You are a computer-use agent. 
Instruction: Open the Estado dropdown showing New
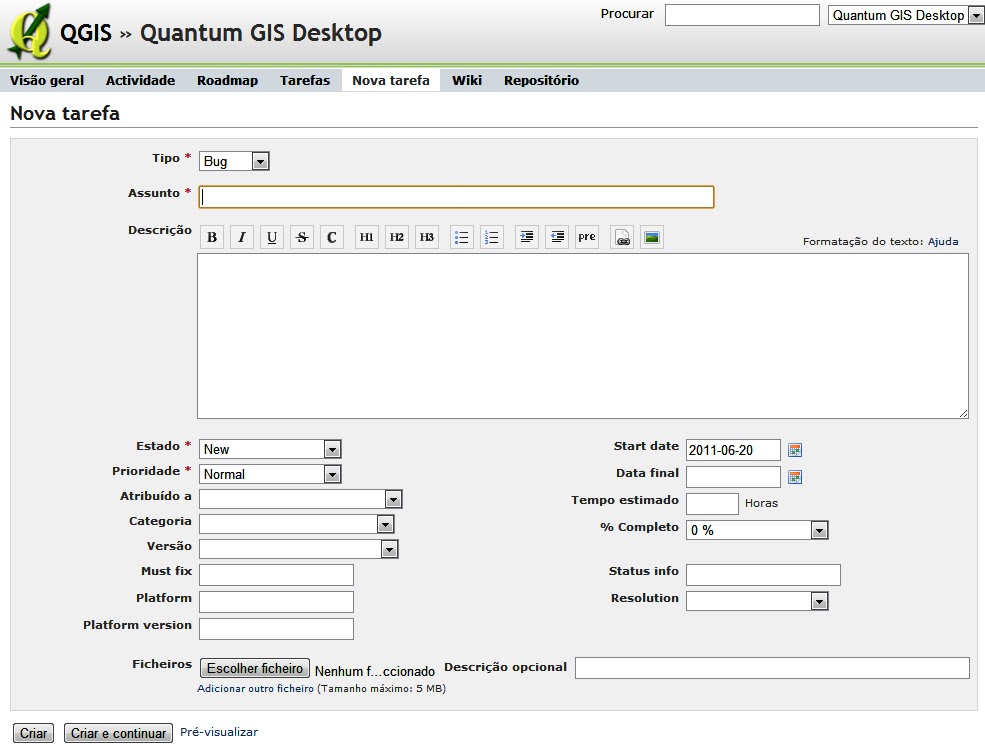[x=270, y=449]
